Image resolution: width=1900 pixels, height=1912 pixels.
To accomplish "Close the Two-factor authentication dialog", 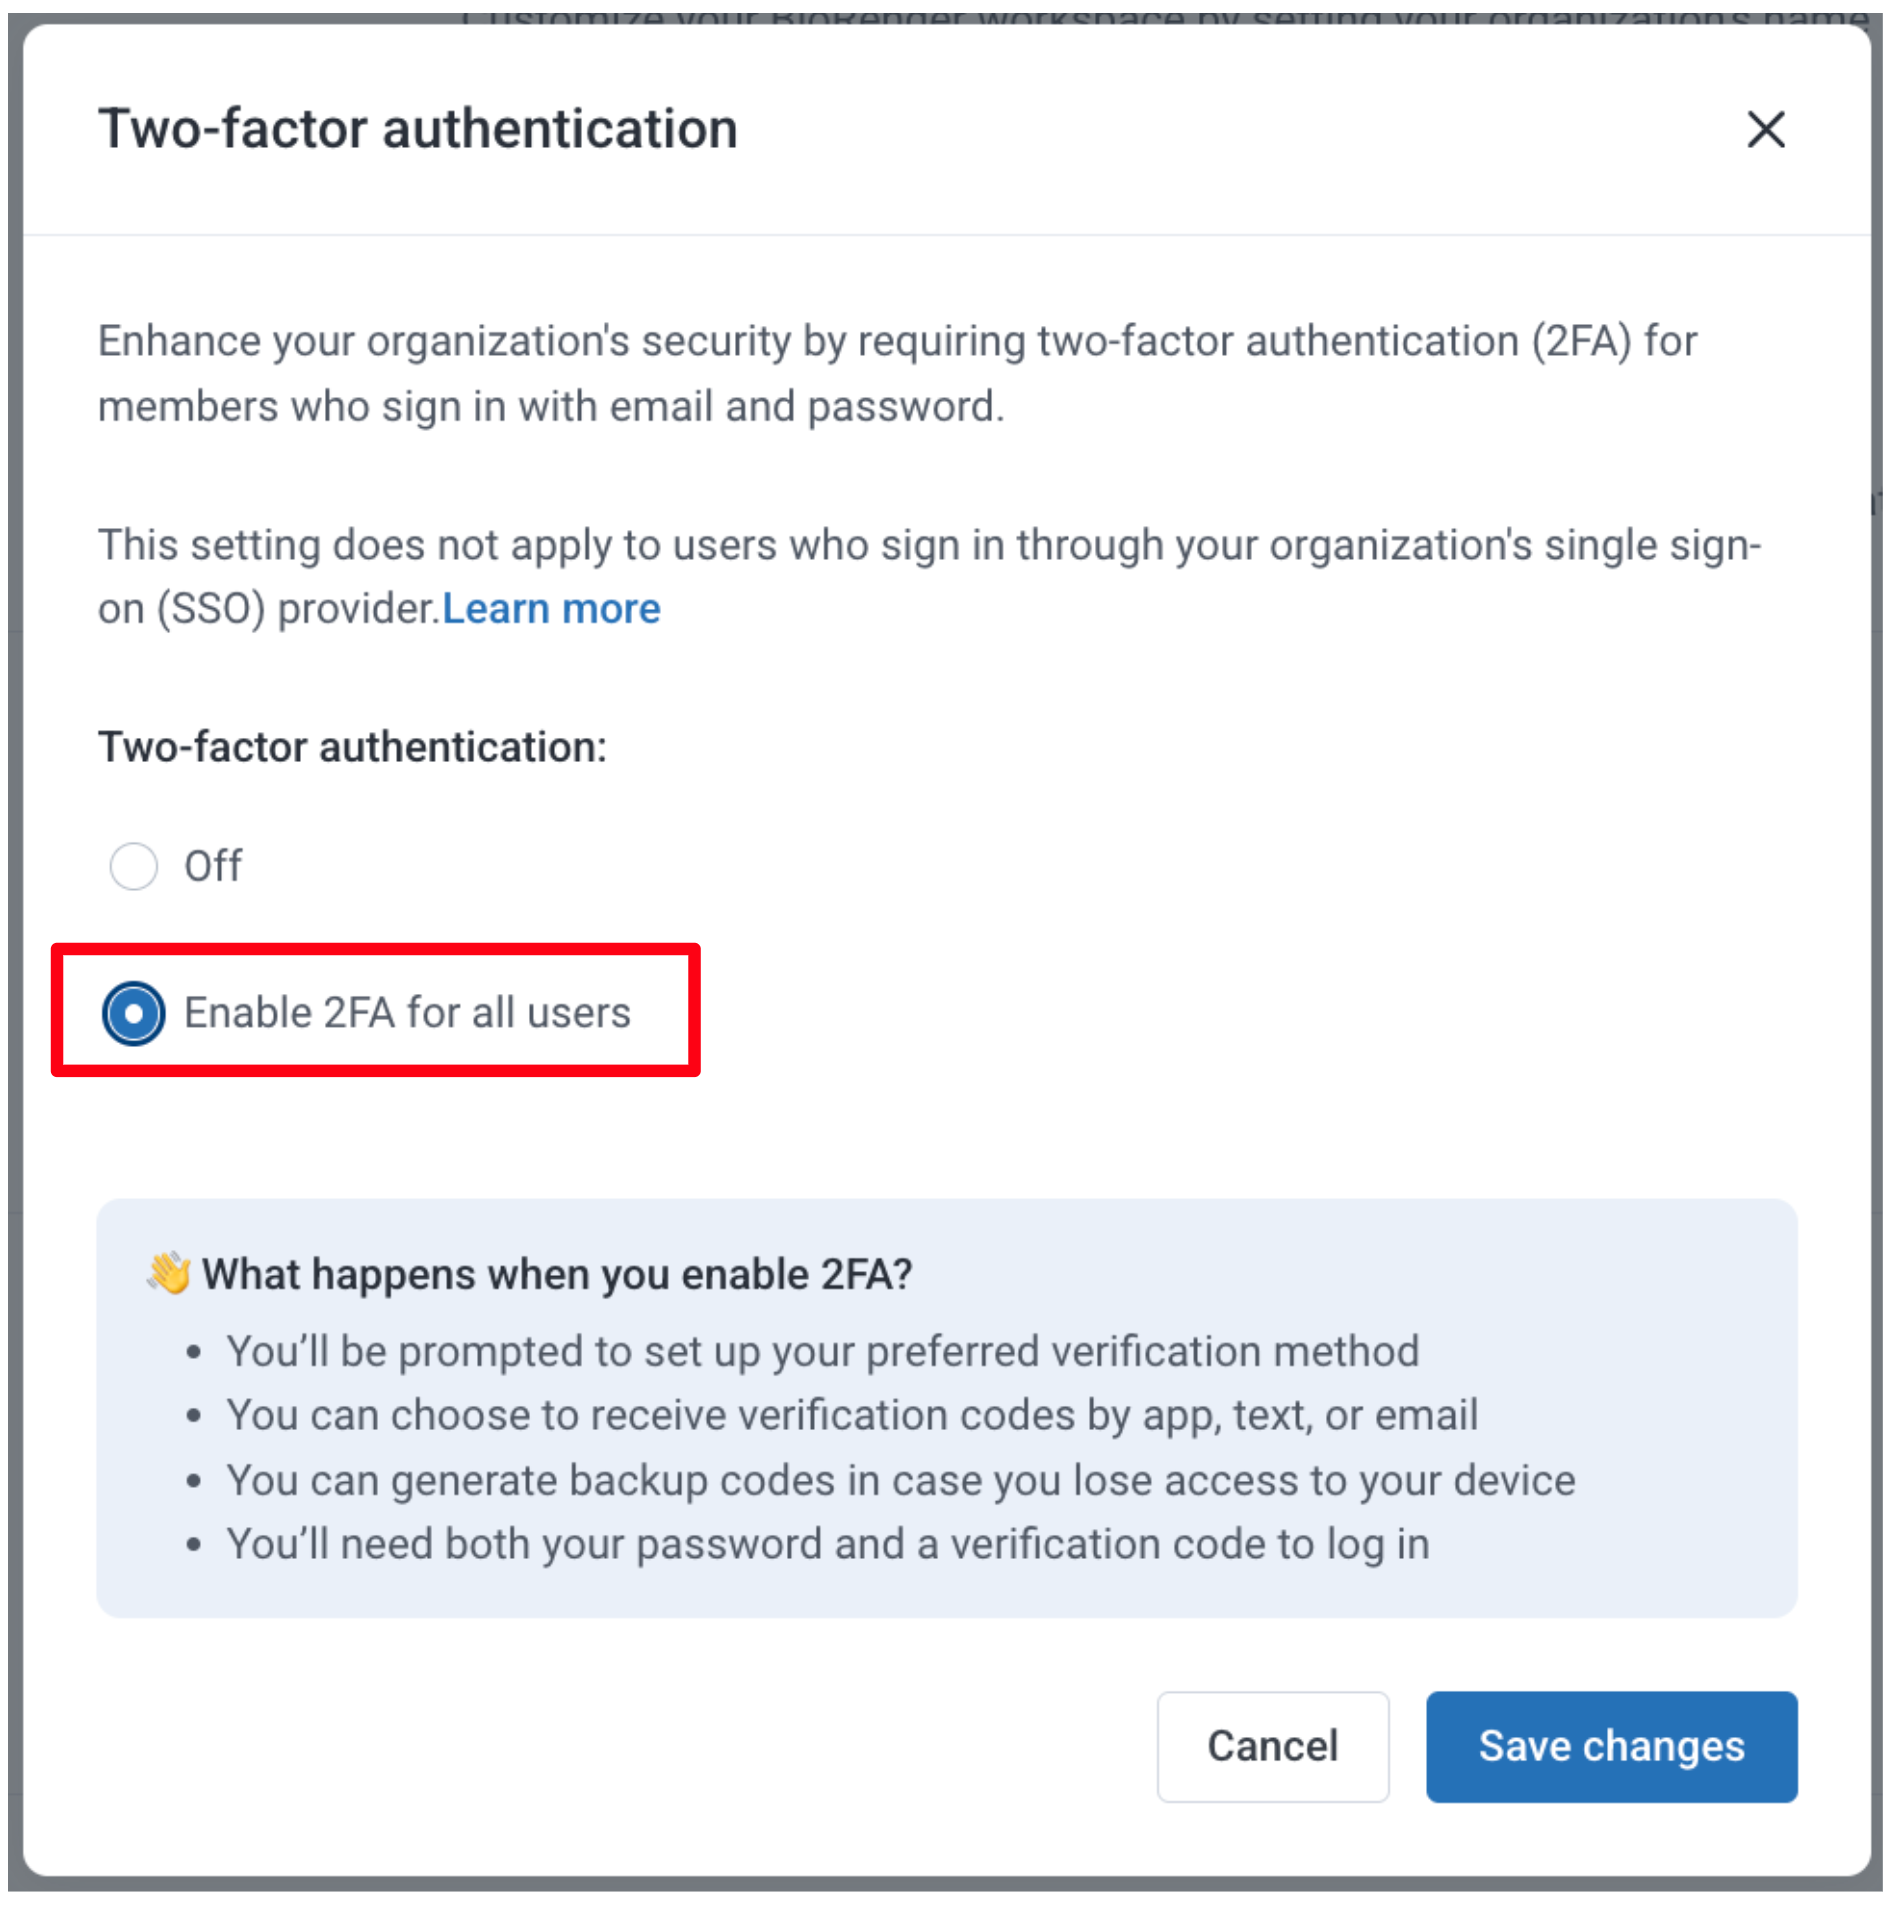I will click(1765, 129).
